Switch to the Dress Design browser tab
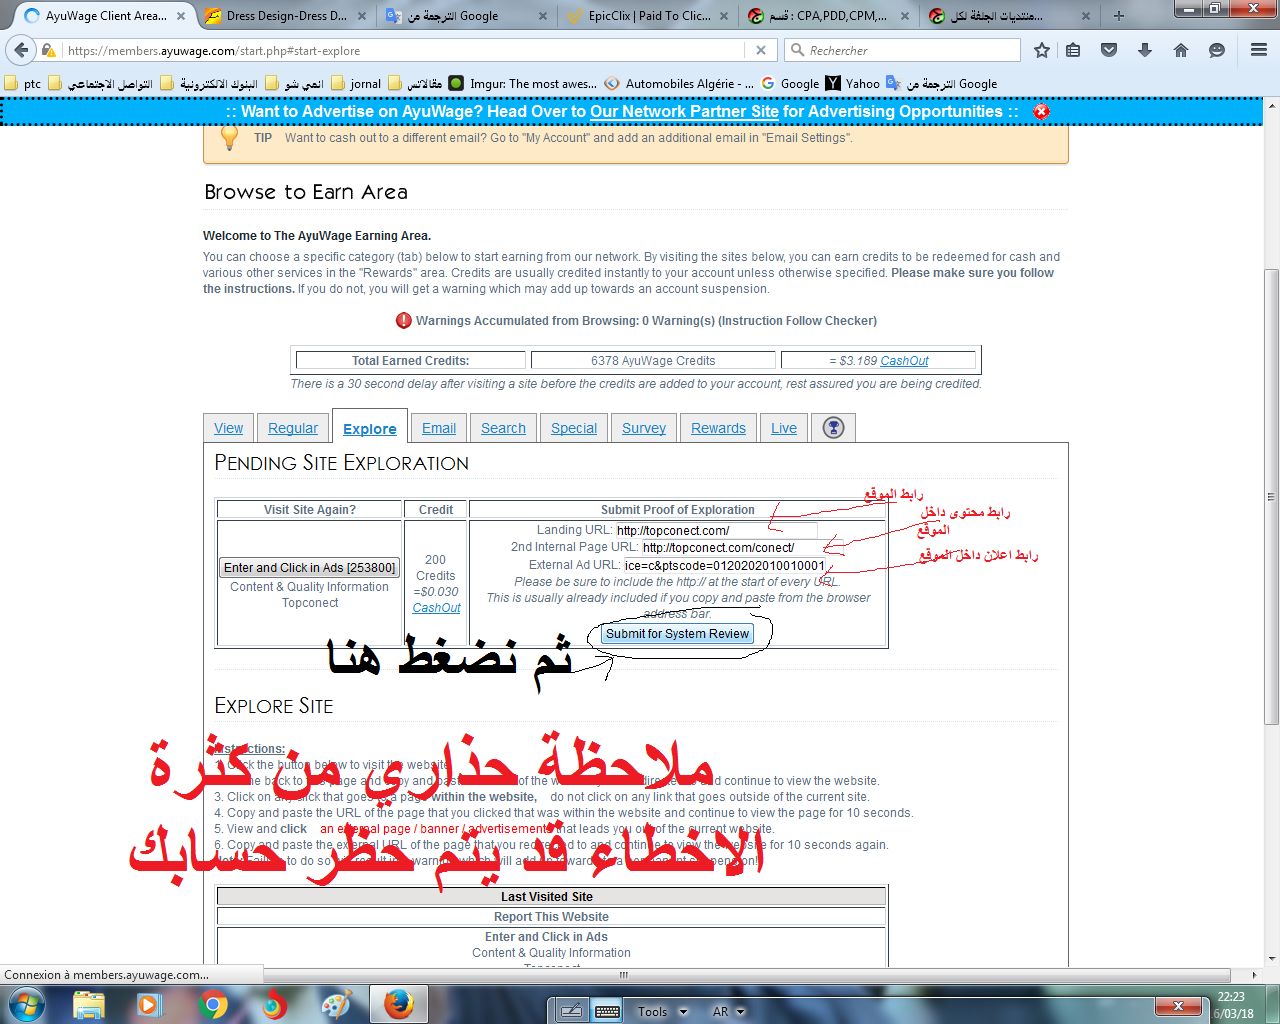 pos(286,16)
